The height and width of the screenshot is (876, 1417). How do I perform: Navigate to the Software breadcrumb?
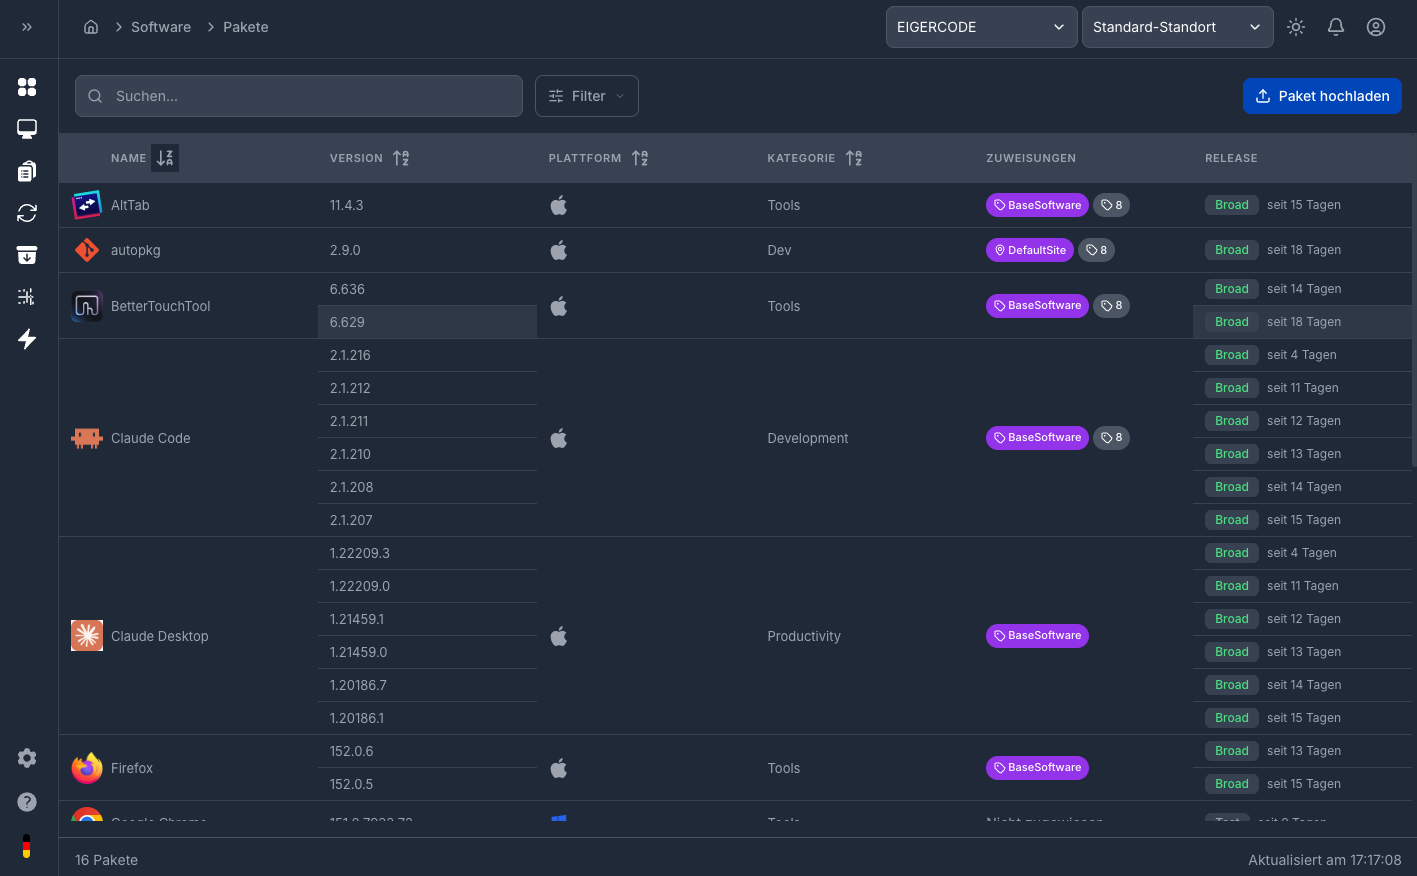[x=161, y=27]
